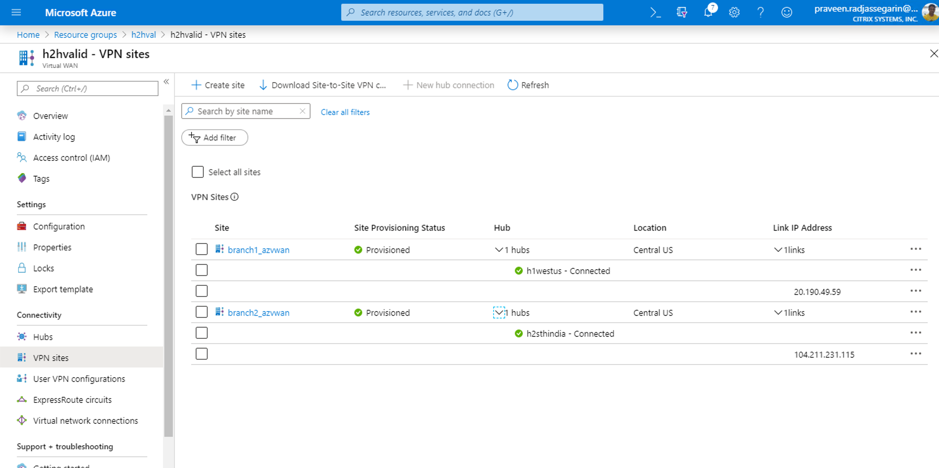This screenshot has width=939, height=468.
Task: Collapse the 1 hubs list for branch2_azvwan
Action: pyautogui.click(x=498, y=313)
